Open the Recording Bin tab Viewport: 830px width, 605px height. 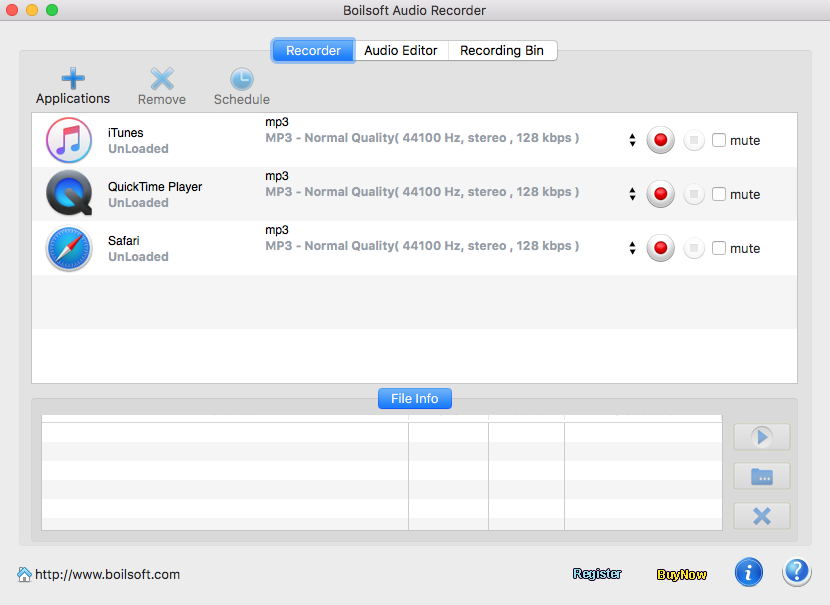tap(502, 51)
